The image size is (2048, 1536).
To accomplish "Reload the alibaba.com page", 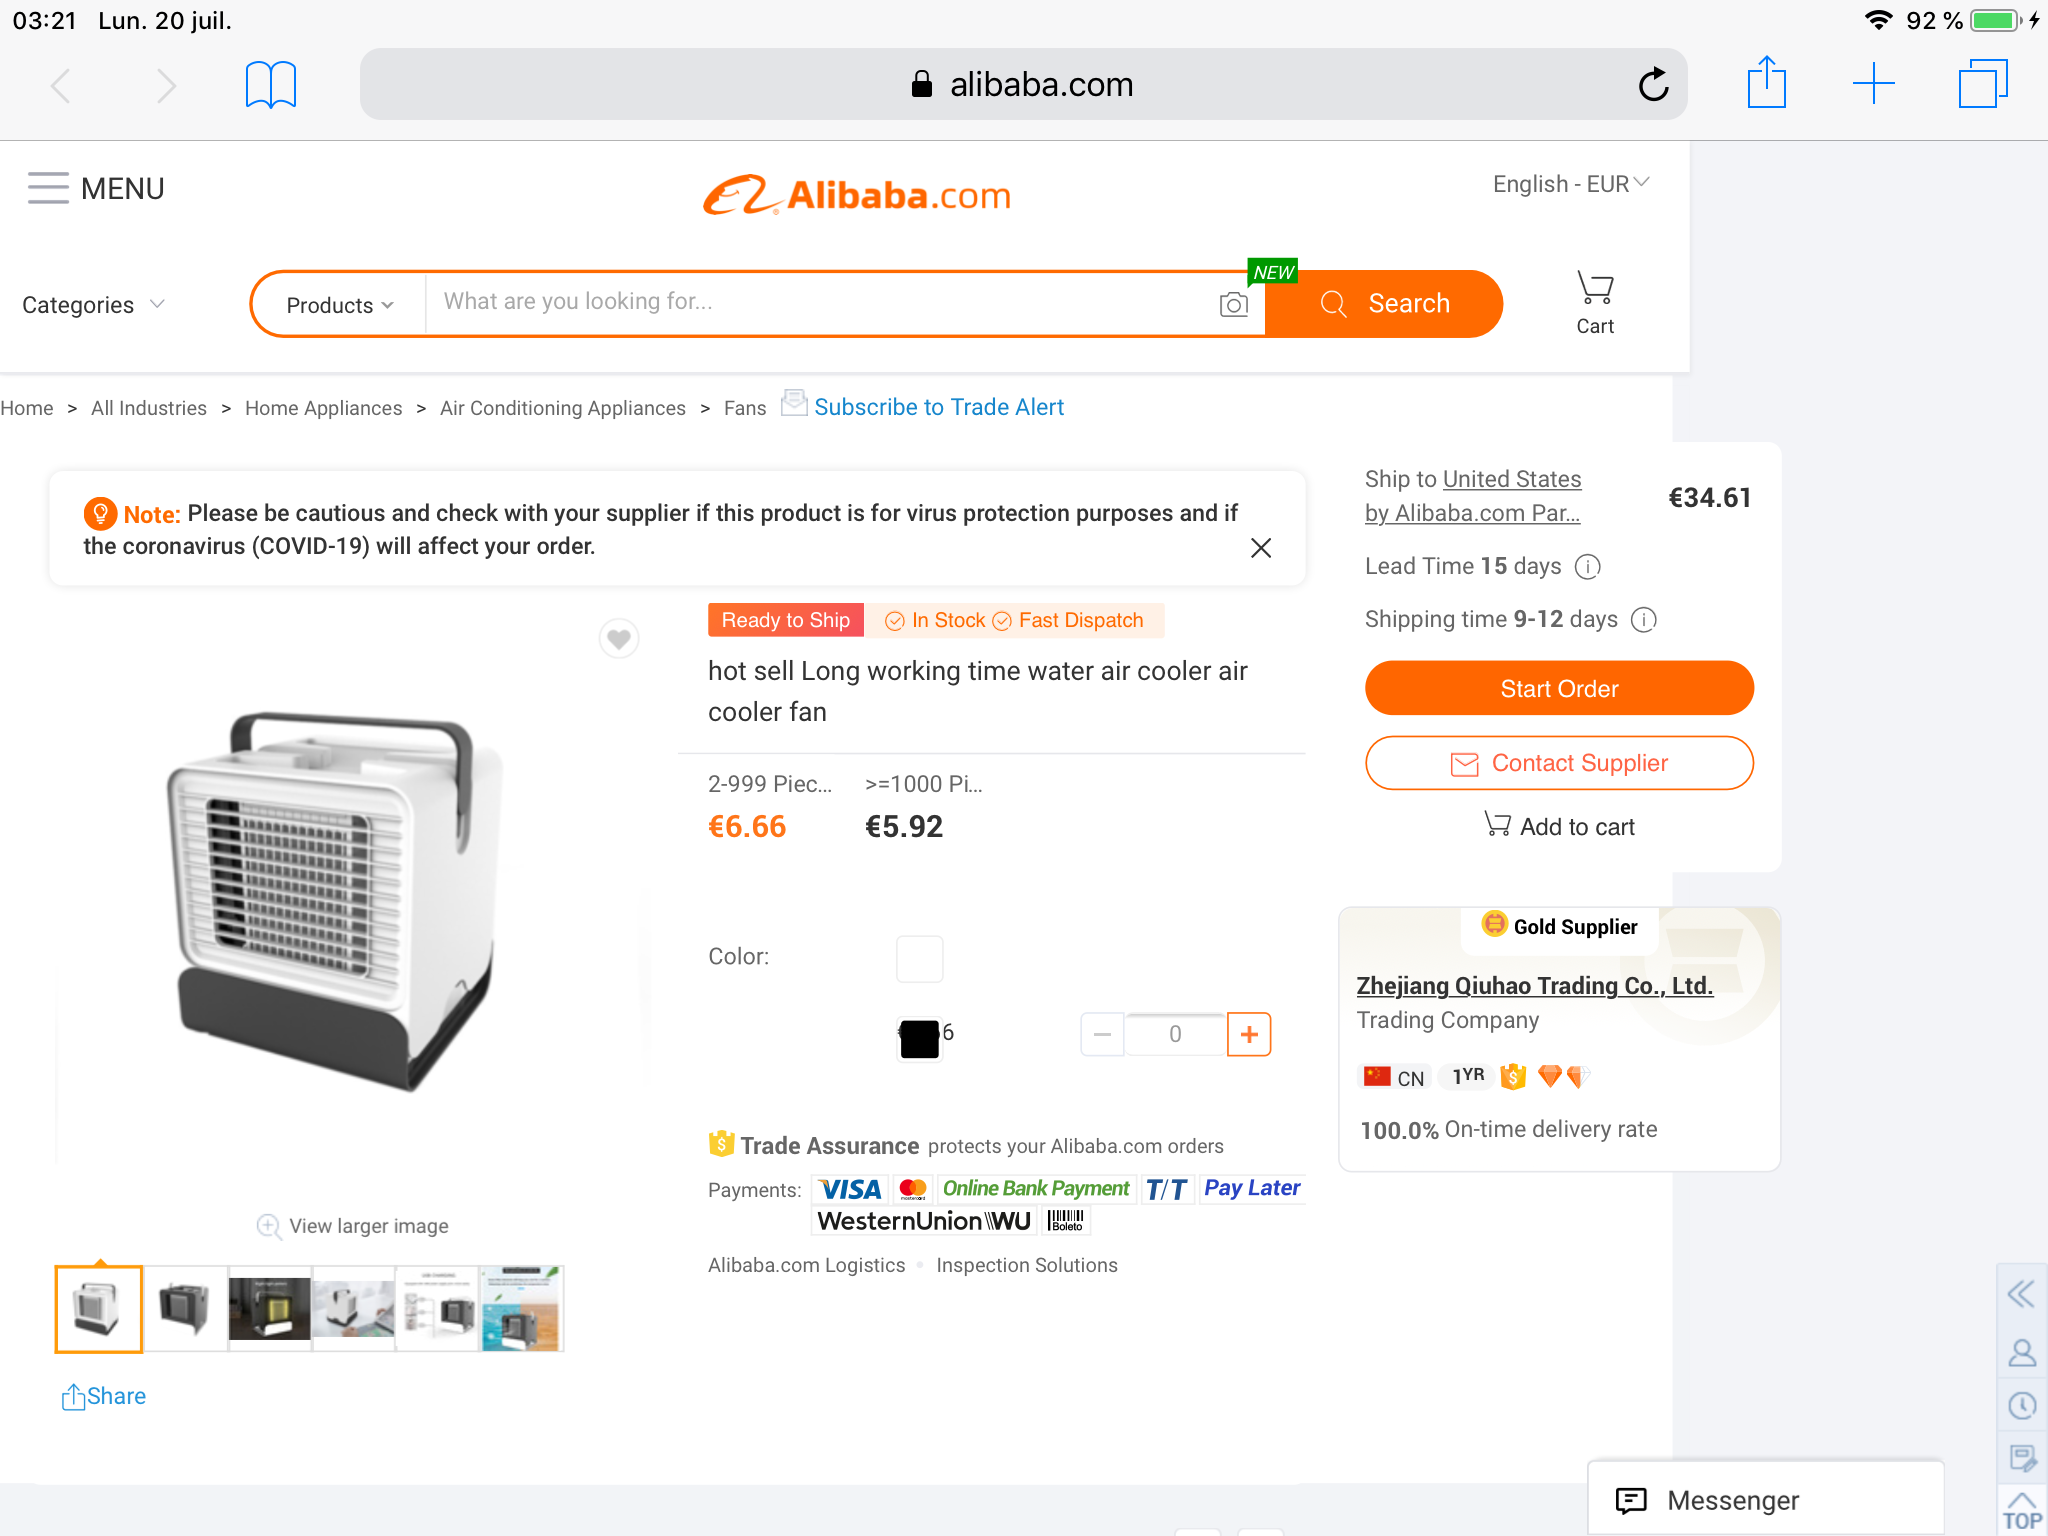I will click(x=1653, y=84).
